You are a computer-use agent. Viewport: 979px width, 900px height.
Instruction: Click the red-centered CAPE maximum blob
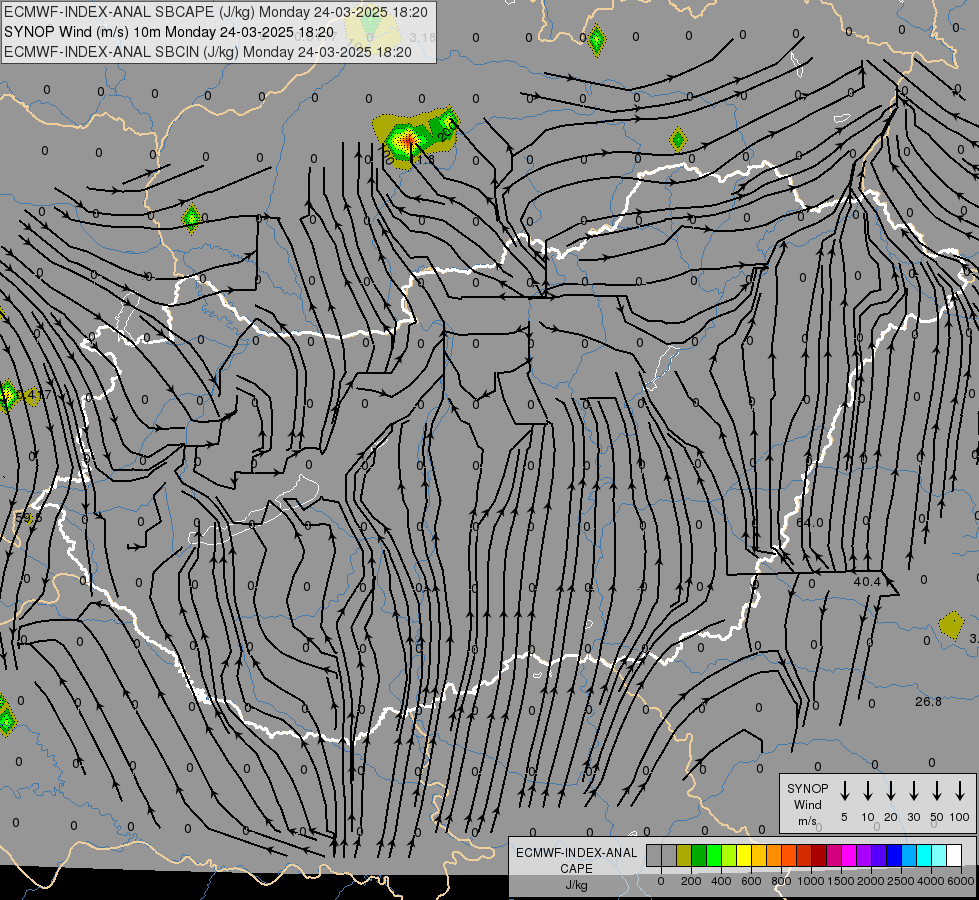pyautogui.click(x=407, y=141)
